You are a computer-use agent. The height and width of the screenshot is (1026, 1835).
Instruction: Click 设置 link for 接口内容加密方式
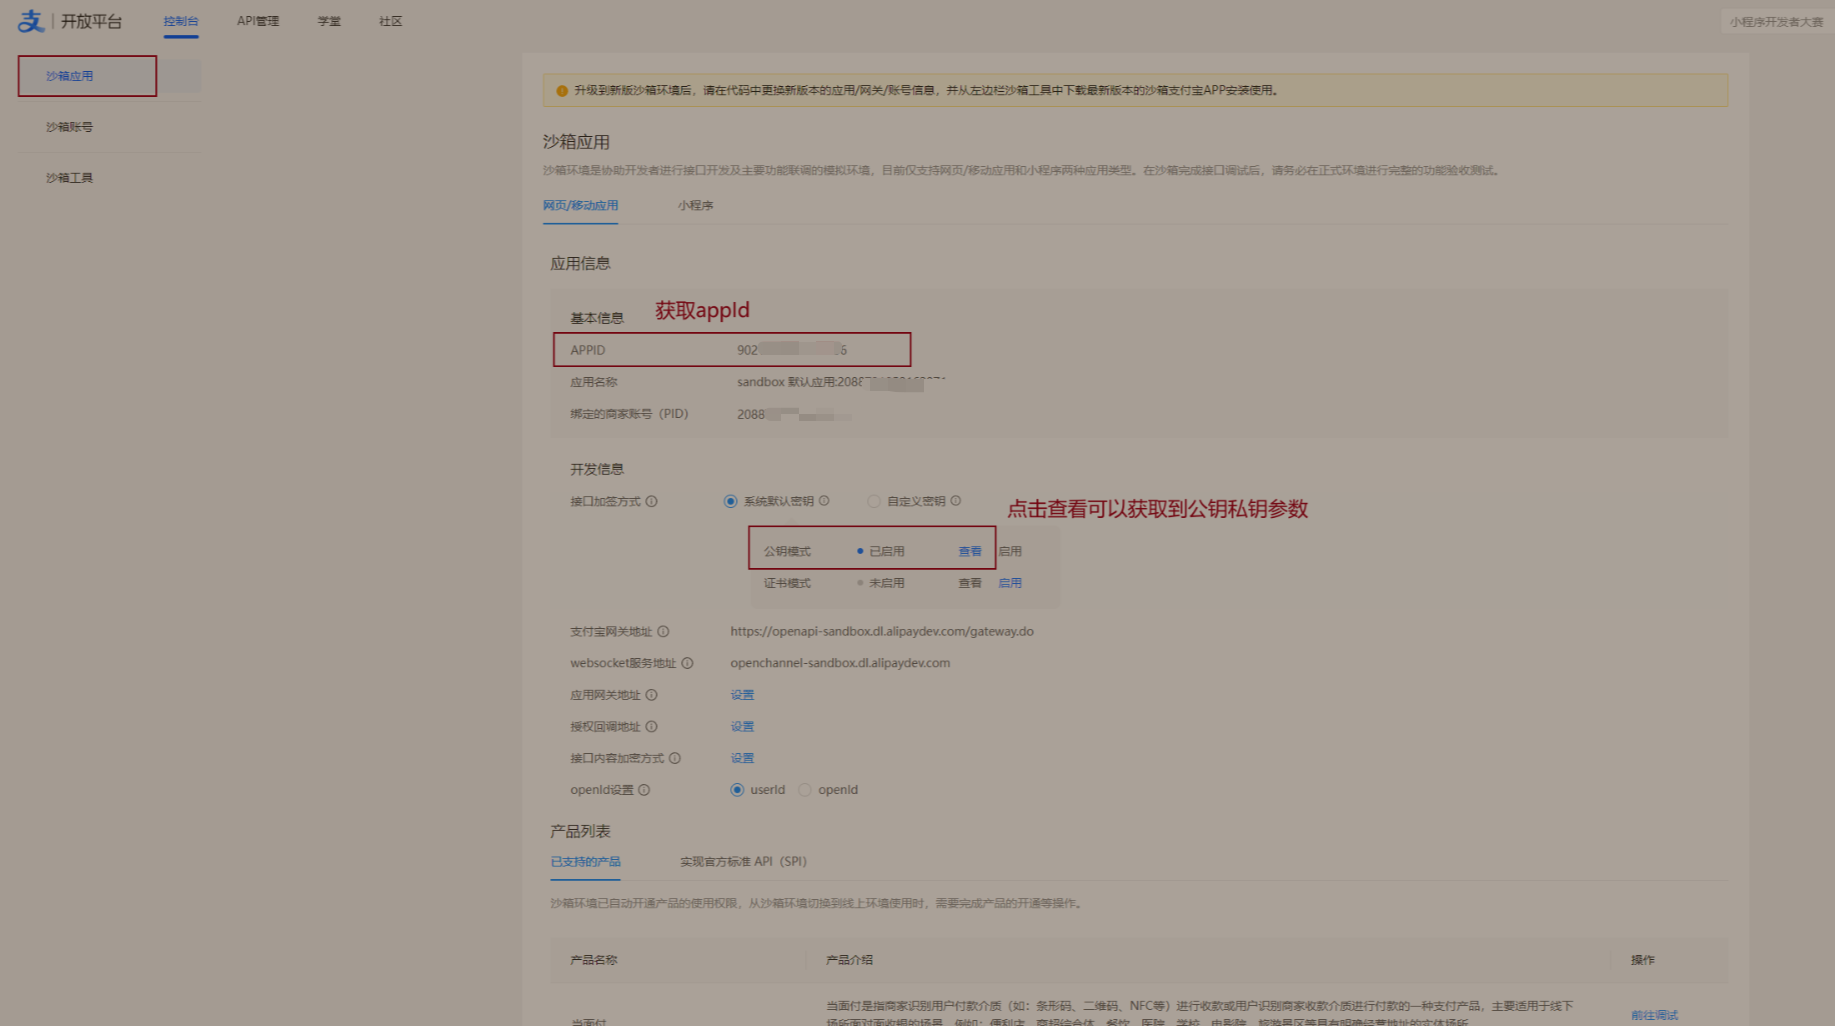(742, 758)
